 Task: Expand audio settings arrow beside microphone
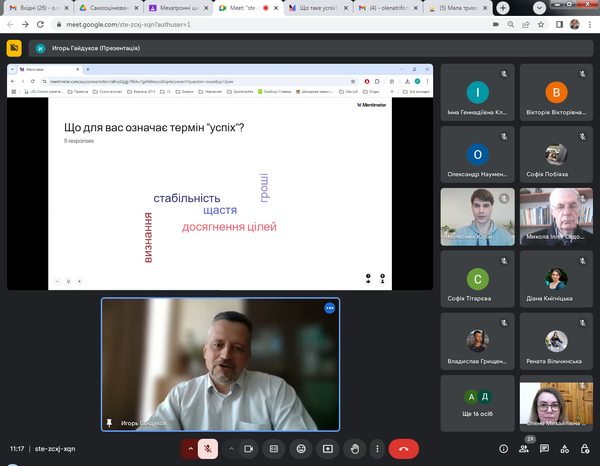click(188, 449)
